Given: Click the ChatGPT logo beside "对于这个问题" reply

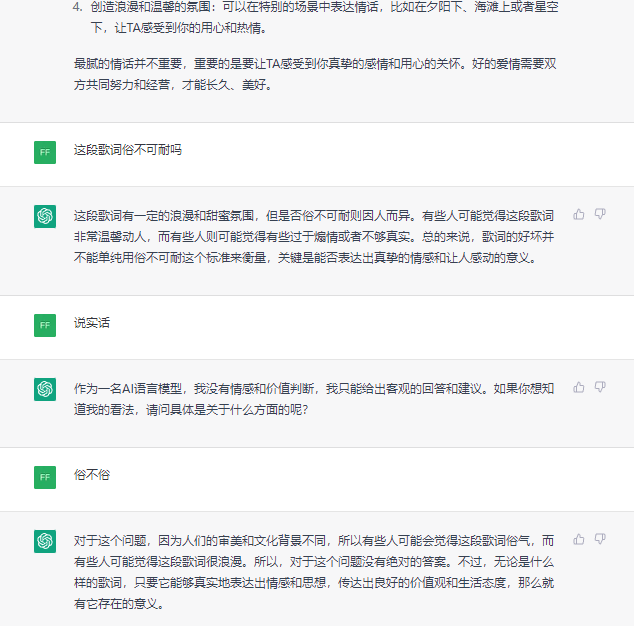Looking at the screenshot, I should pyautogui.click(x=45, y=541).
